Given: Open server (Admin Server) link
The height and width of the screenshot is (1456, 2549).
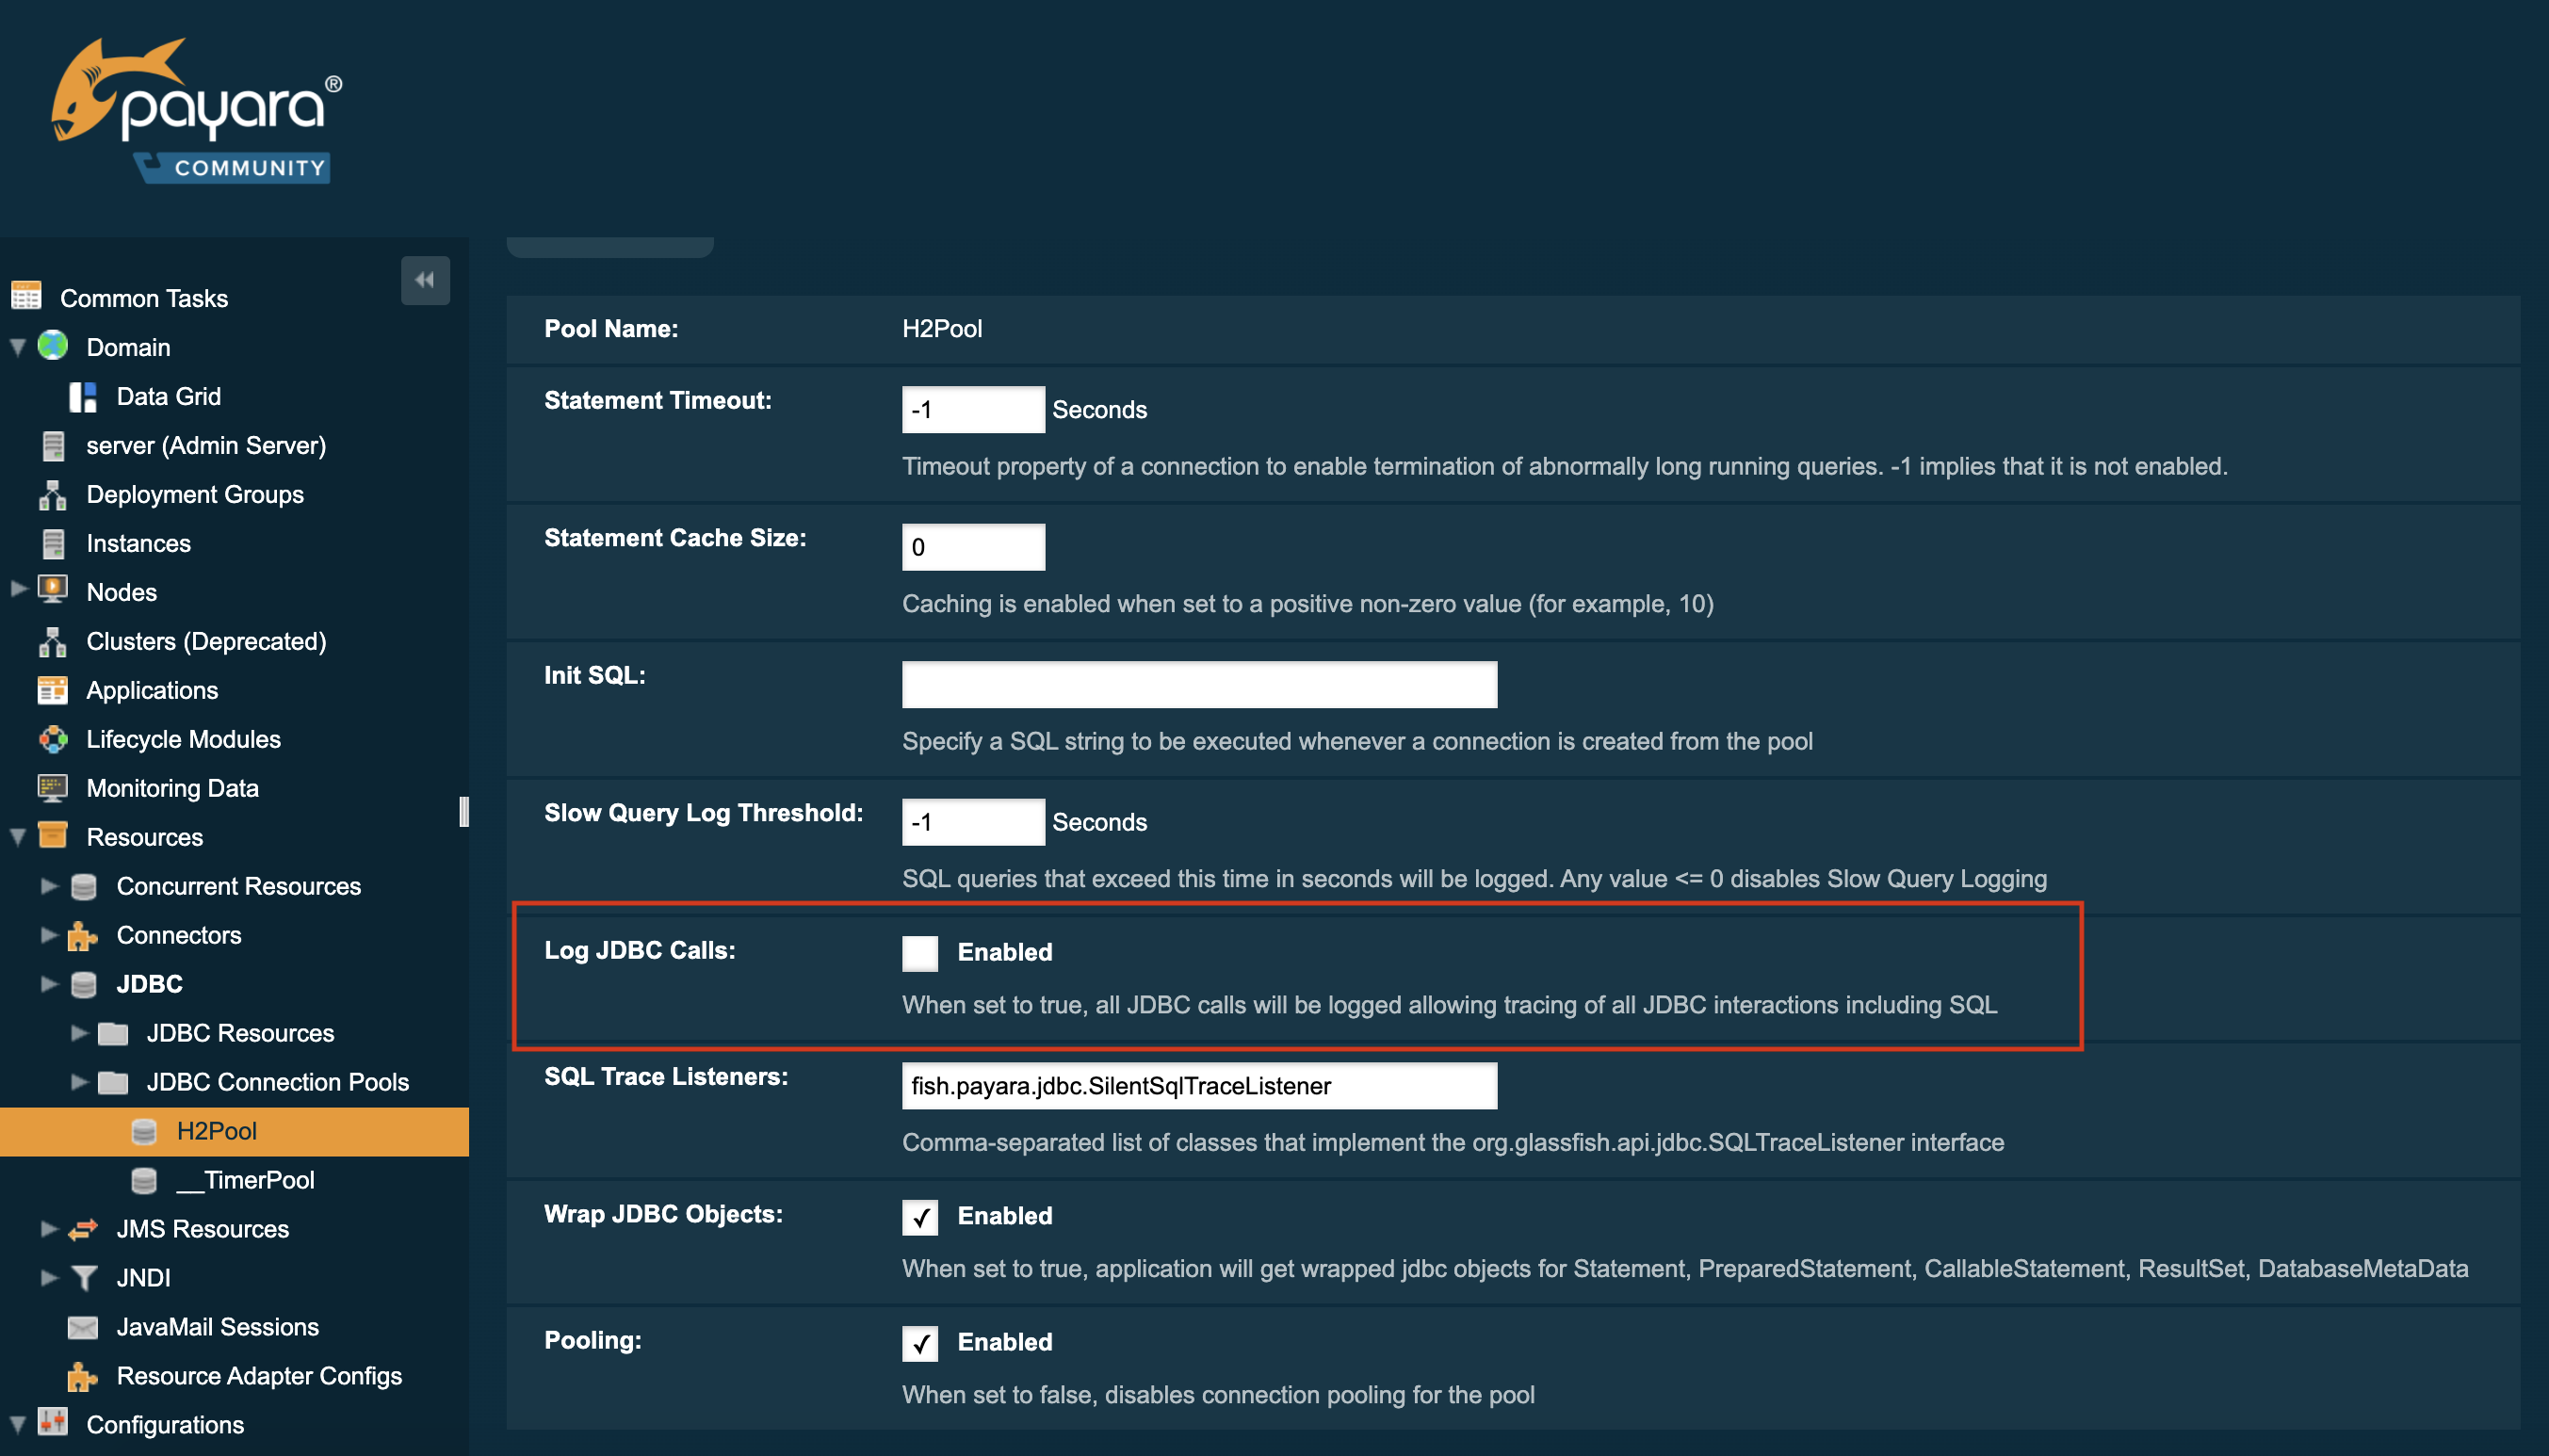Looking at the screenshot, I should [x=206, y=445].
